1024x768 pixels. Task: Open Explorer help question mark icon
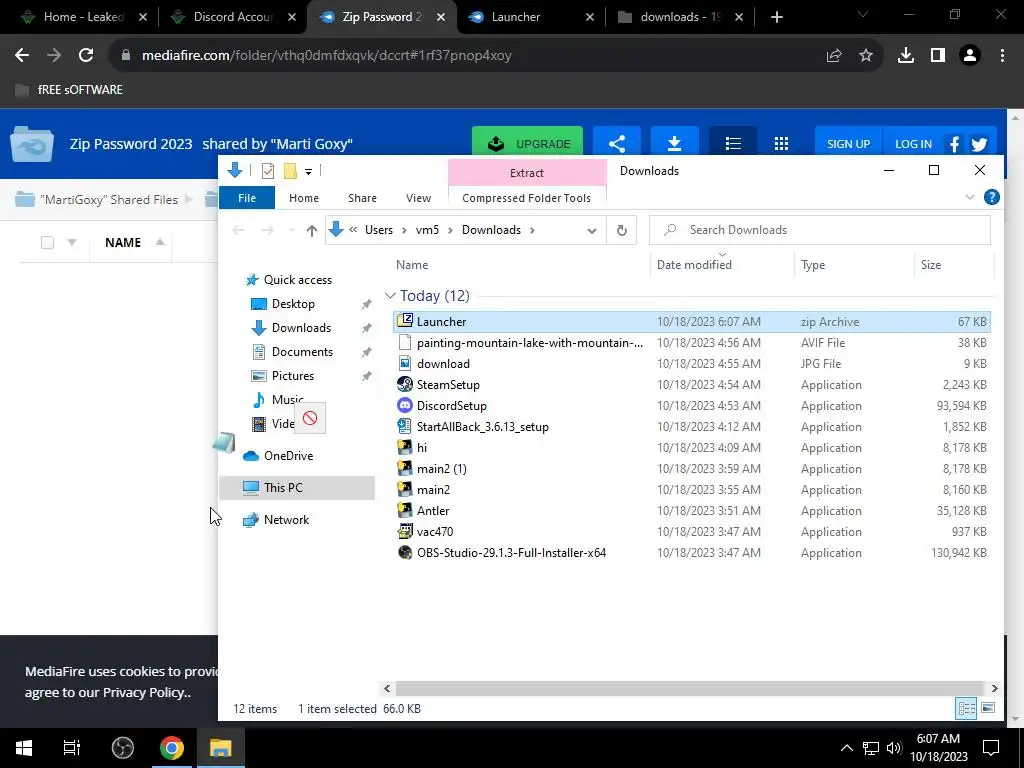pyautogui.click(x=991, y=197)
